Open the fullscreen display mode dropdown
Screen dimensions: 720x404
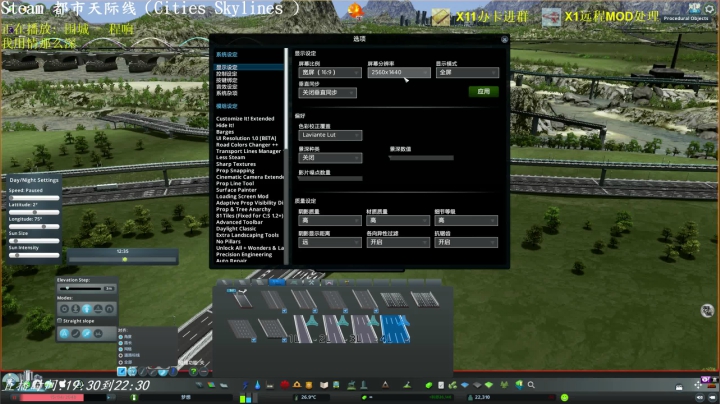click(x=467, y=73)
